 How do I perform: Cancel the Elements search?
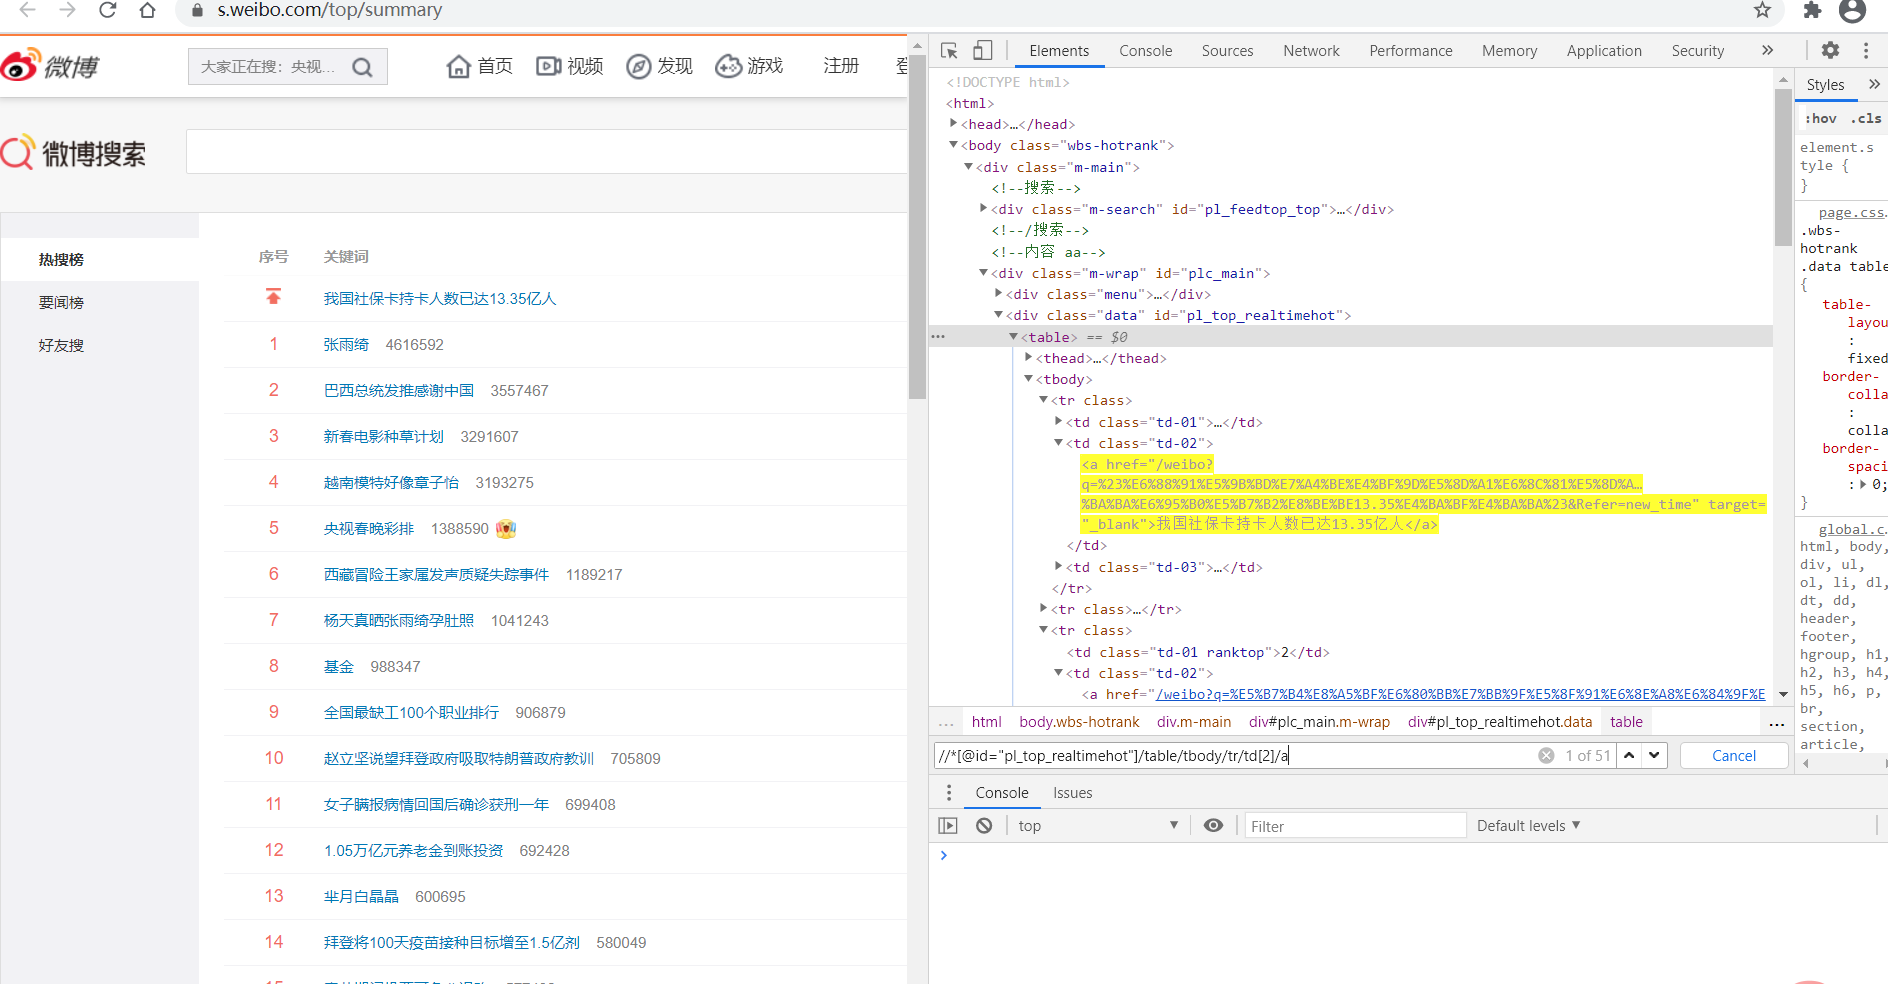point(1734,756)
